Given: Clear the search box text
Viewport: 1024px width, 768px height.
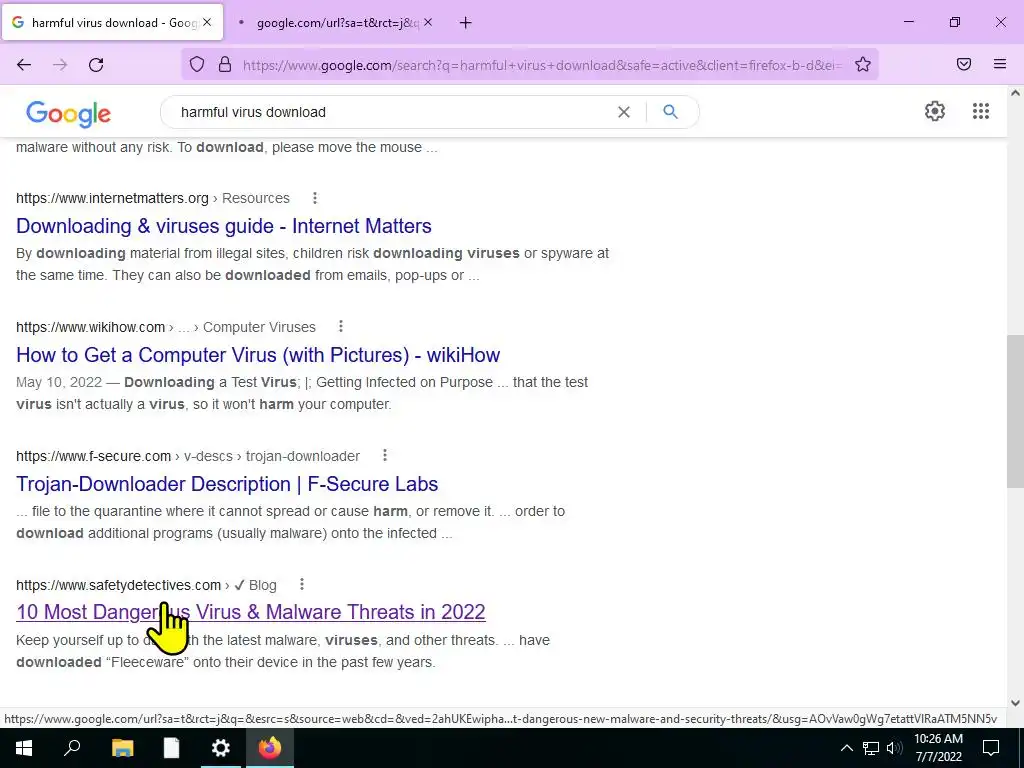Looking at the screenshot, I should [x=624, y=112].
